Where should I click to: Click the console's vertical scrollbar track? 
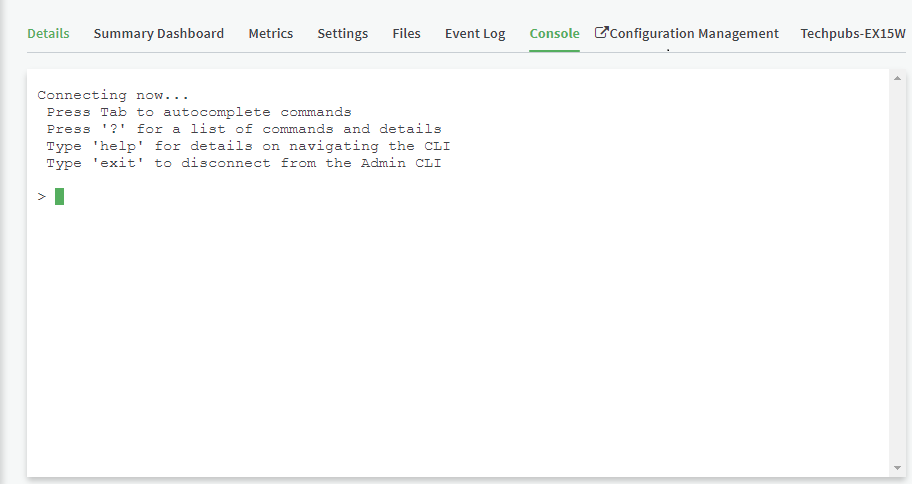(x=896, y=270)
